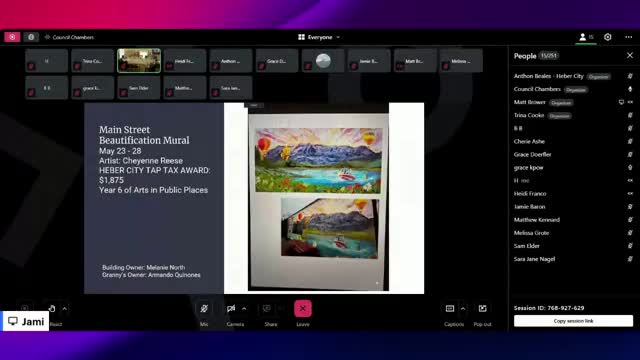Open the session info icon
Viewport: 640px width, 360px height.
coord(31,37)
